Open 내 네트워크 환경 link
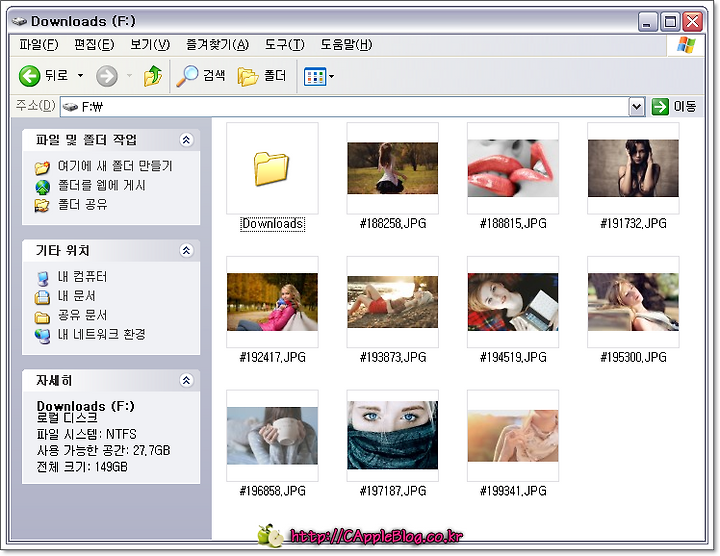 click(101, 334)
